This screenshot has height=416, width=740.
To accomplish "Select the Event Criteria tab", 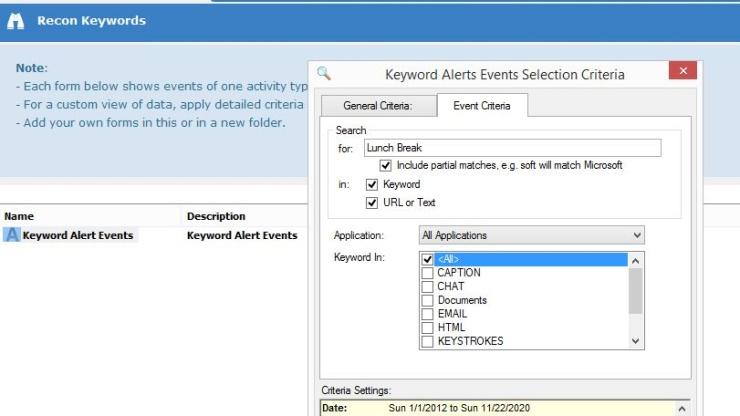I will 482,106.
